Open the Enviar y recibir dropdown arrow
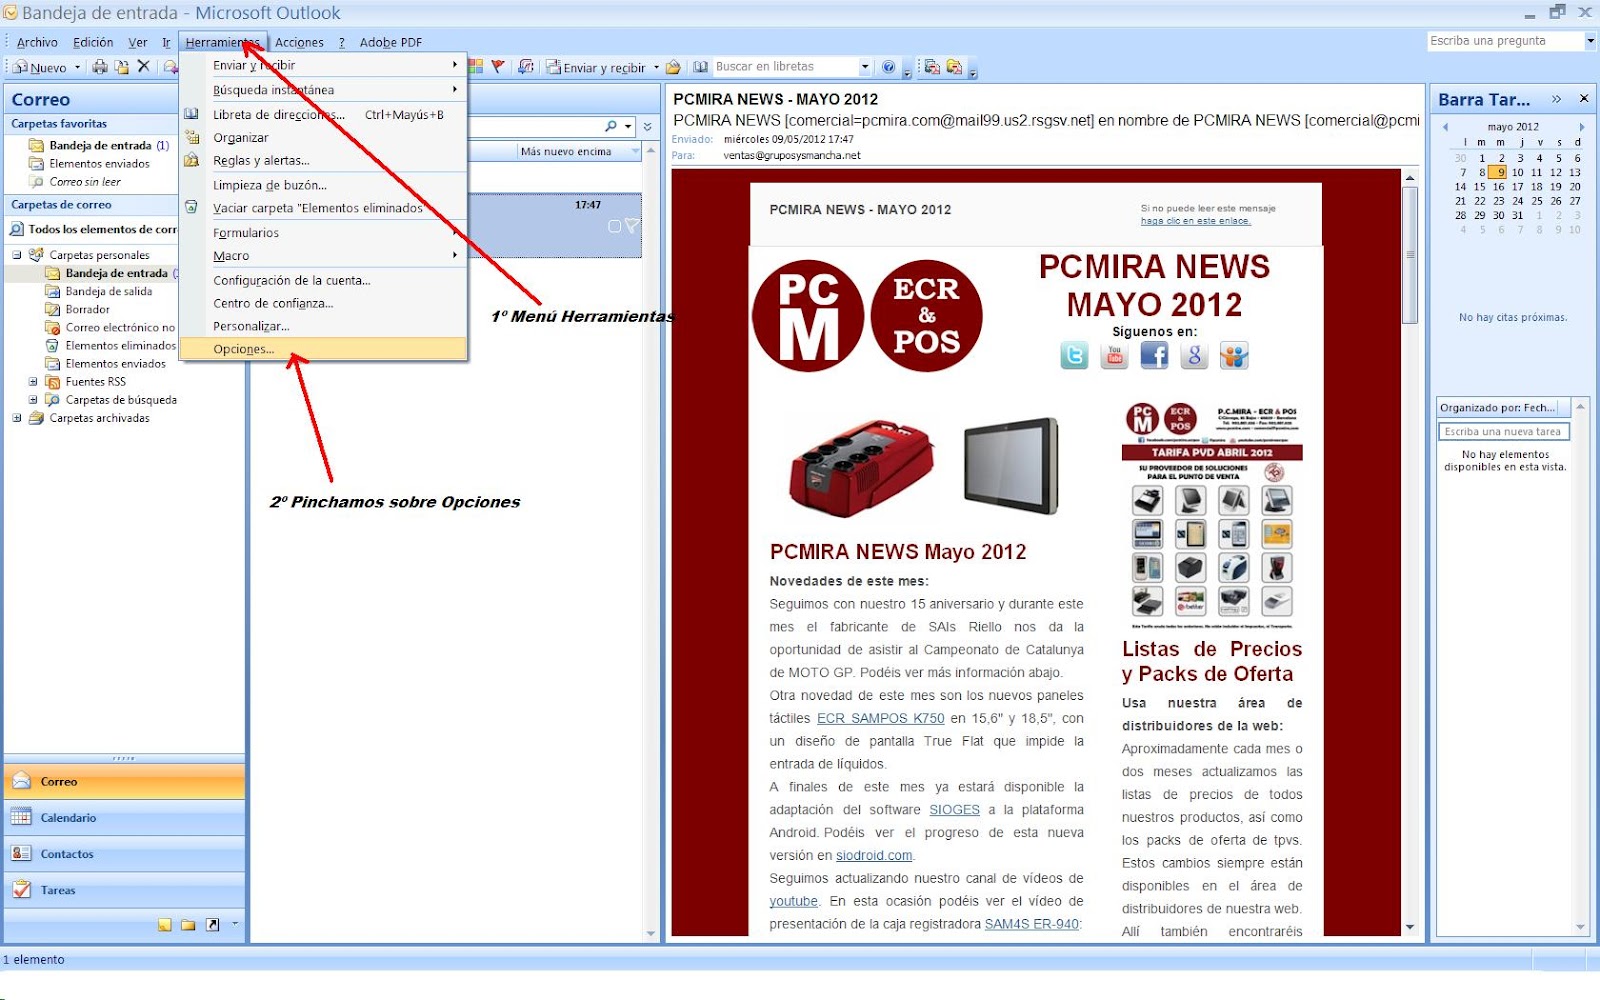This screenshot has height=1000, width=1600. (x=656, y=68)
